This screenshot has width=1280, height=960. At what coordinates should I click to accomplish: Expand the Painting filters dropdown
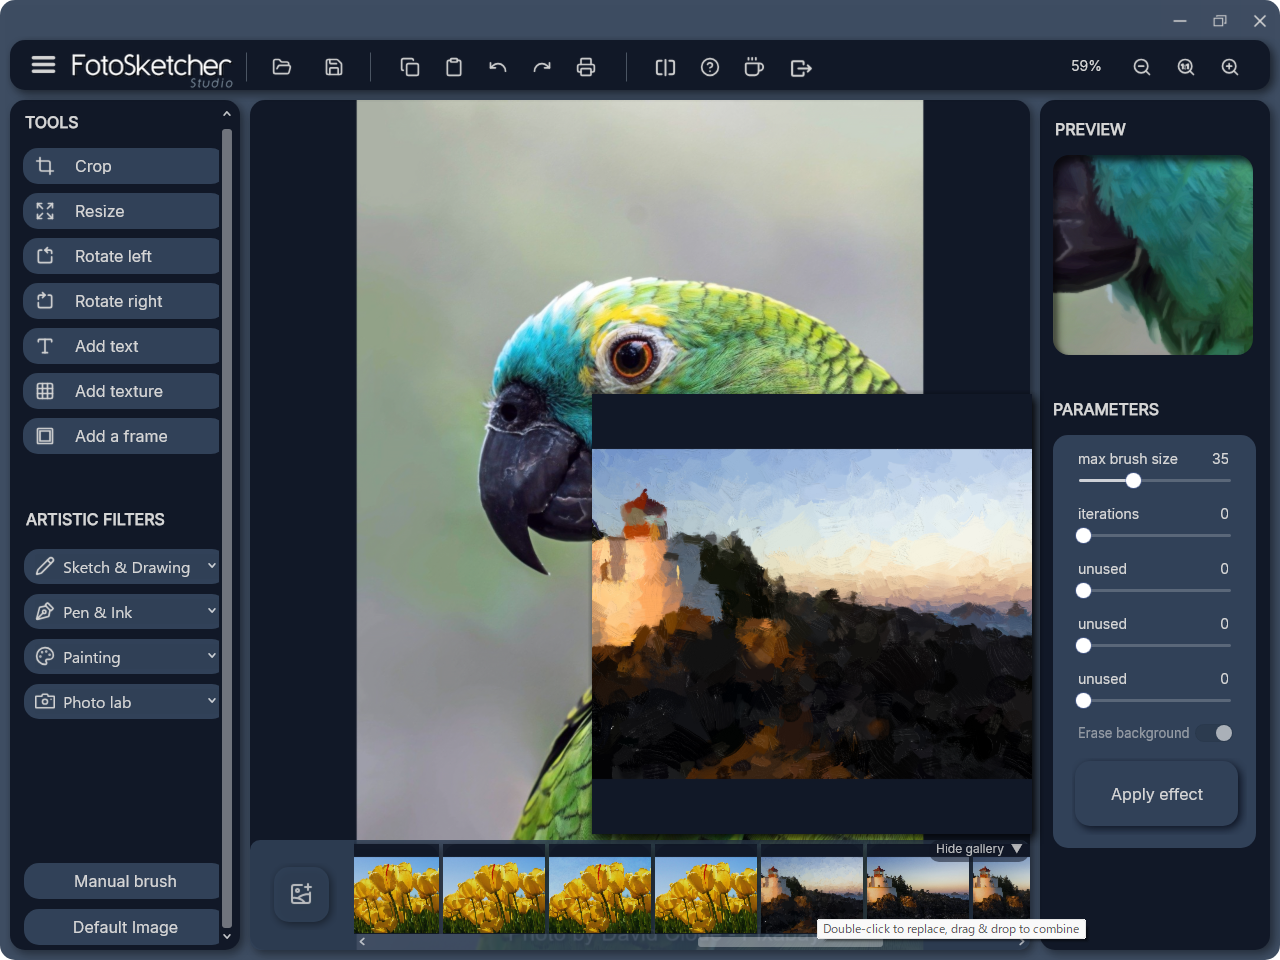click(121, 657)
